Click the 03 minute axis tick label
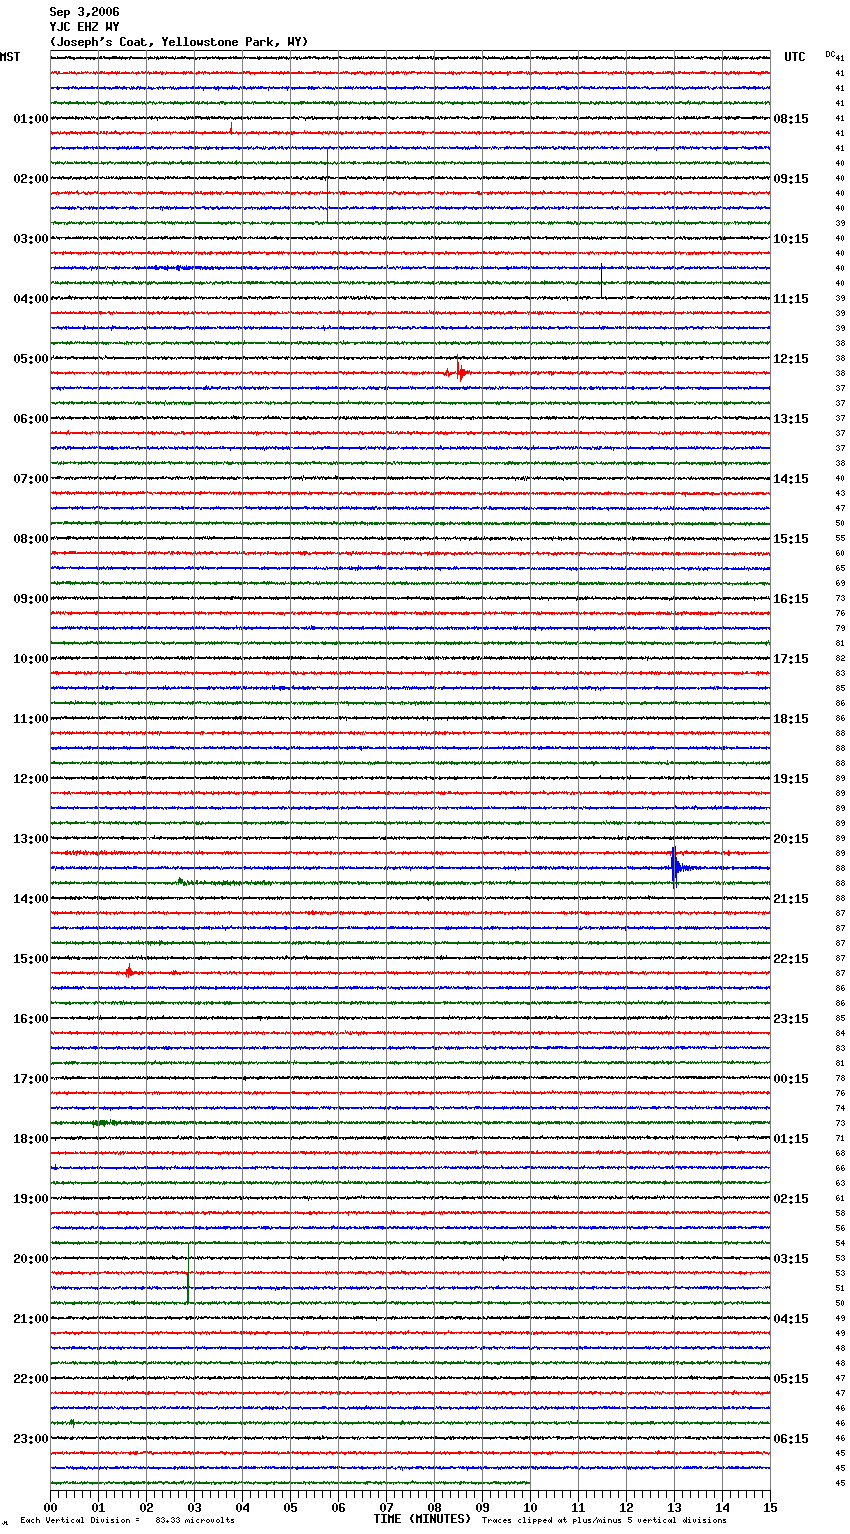 pos(194,1508)
